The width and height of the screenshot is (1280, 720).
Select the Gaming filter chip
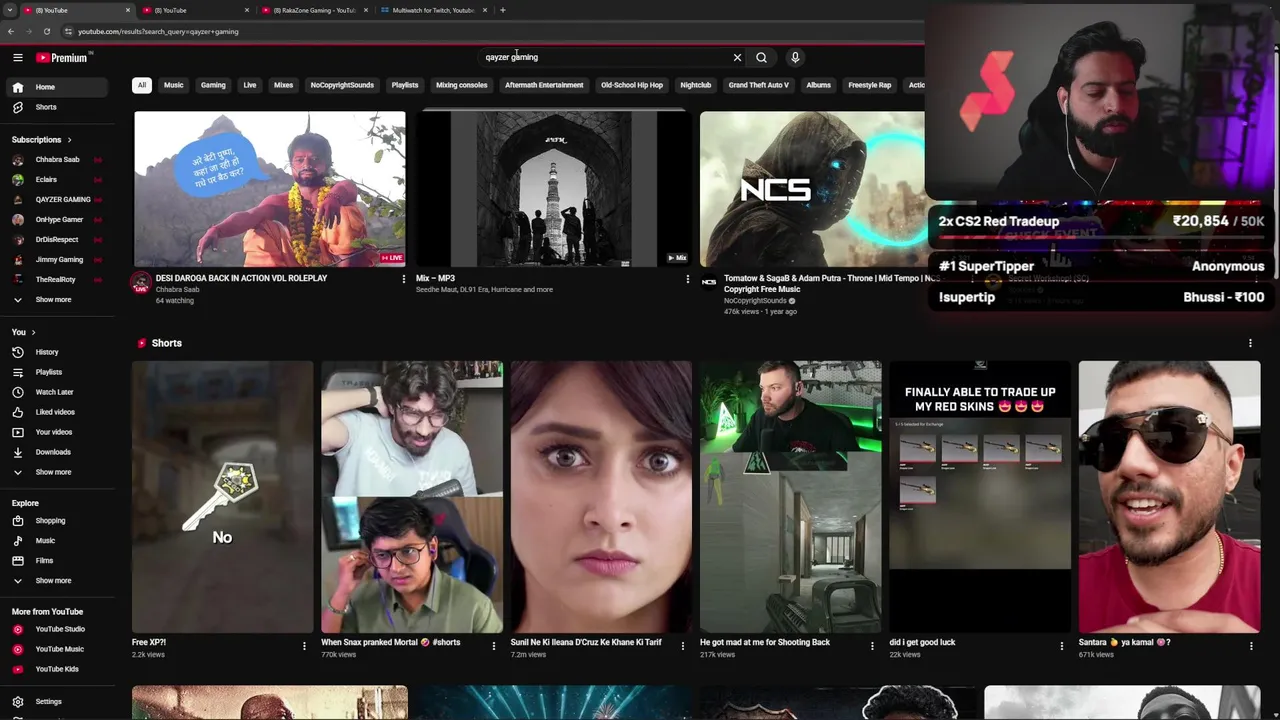tap(213, 85)
